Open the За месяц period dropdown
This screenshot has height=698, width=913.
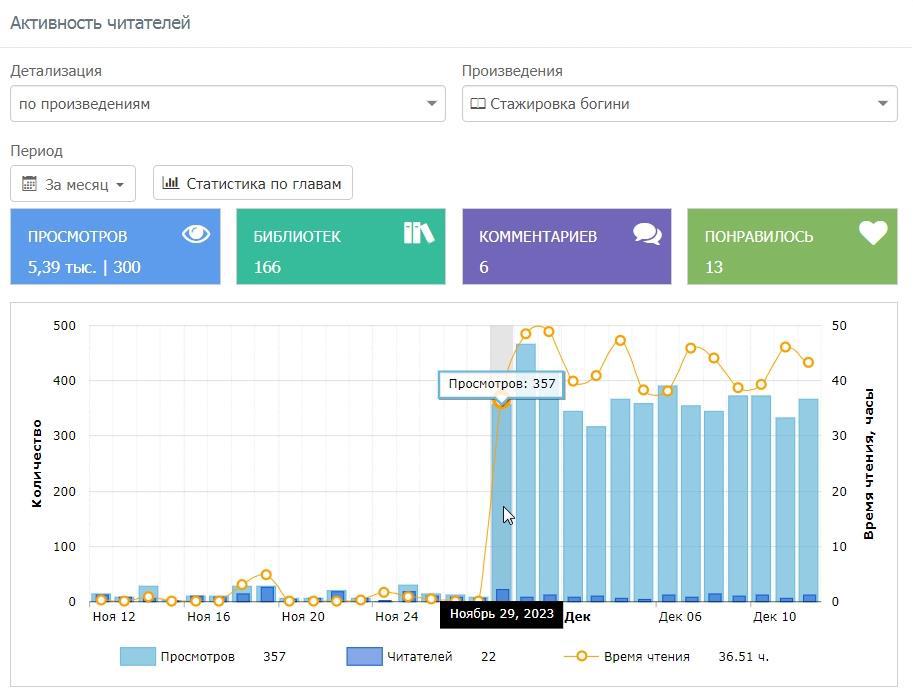[73, 184]
